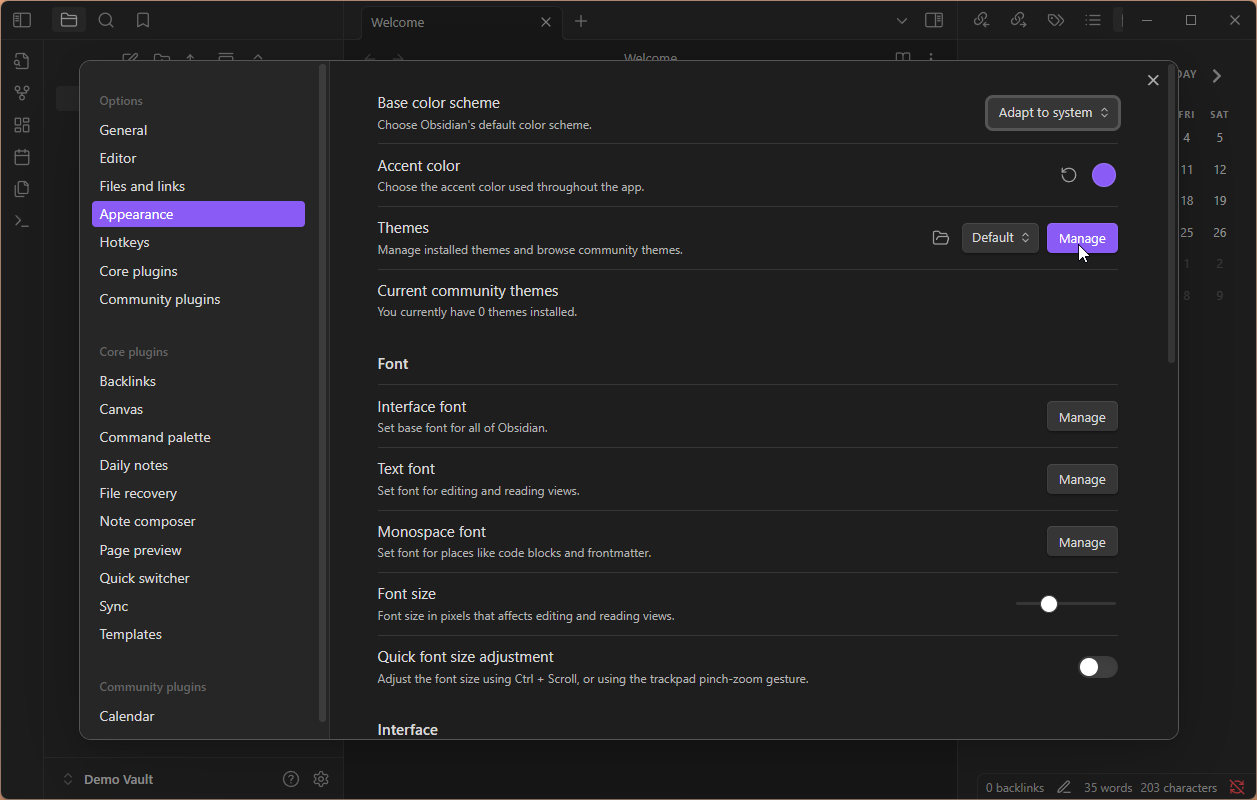Open Core plugins settings
1257x800 pixels.
[x=198, y=271]
